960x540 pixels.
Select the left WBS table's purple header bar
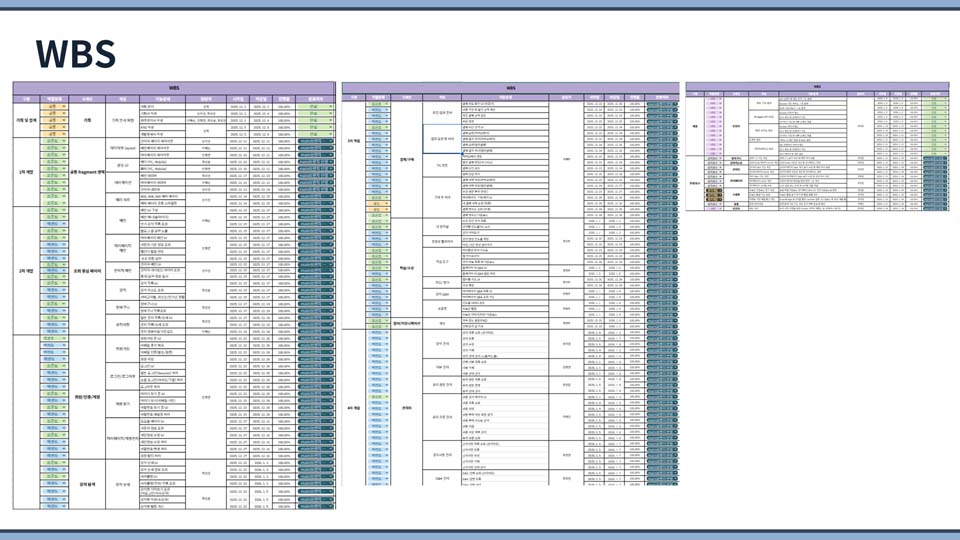click(174, 88)
